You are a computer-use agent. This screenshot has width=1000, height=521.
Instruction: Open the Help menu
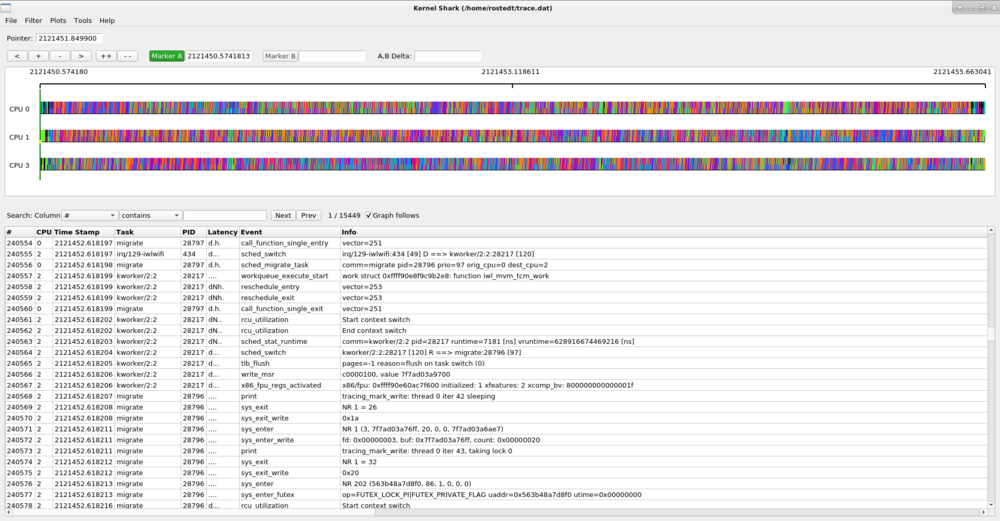coord(107,20)
